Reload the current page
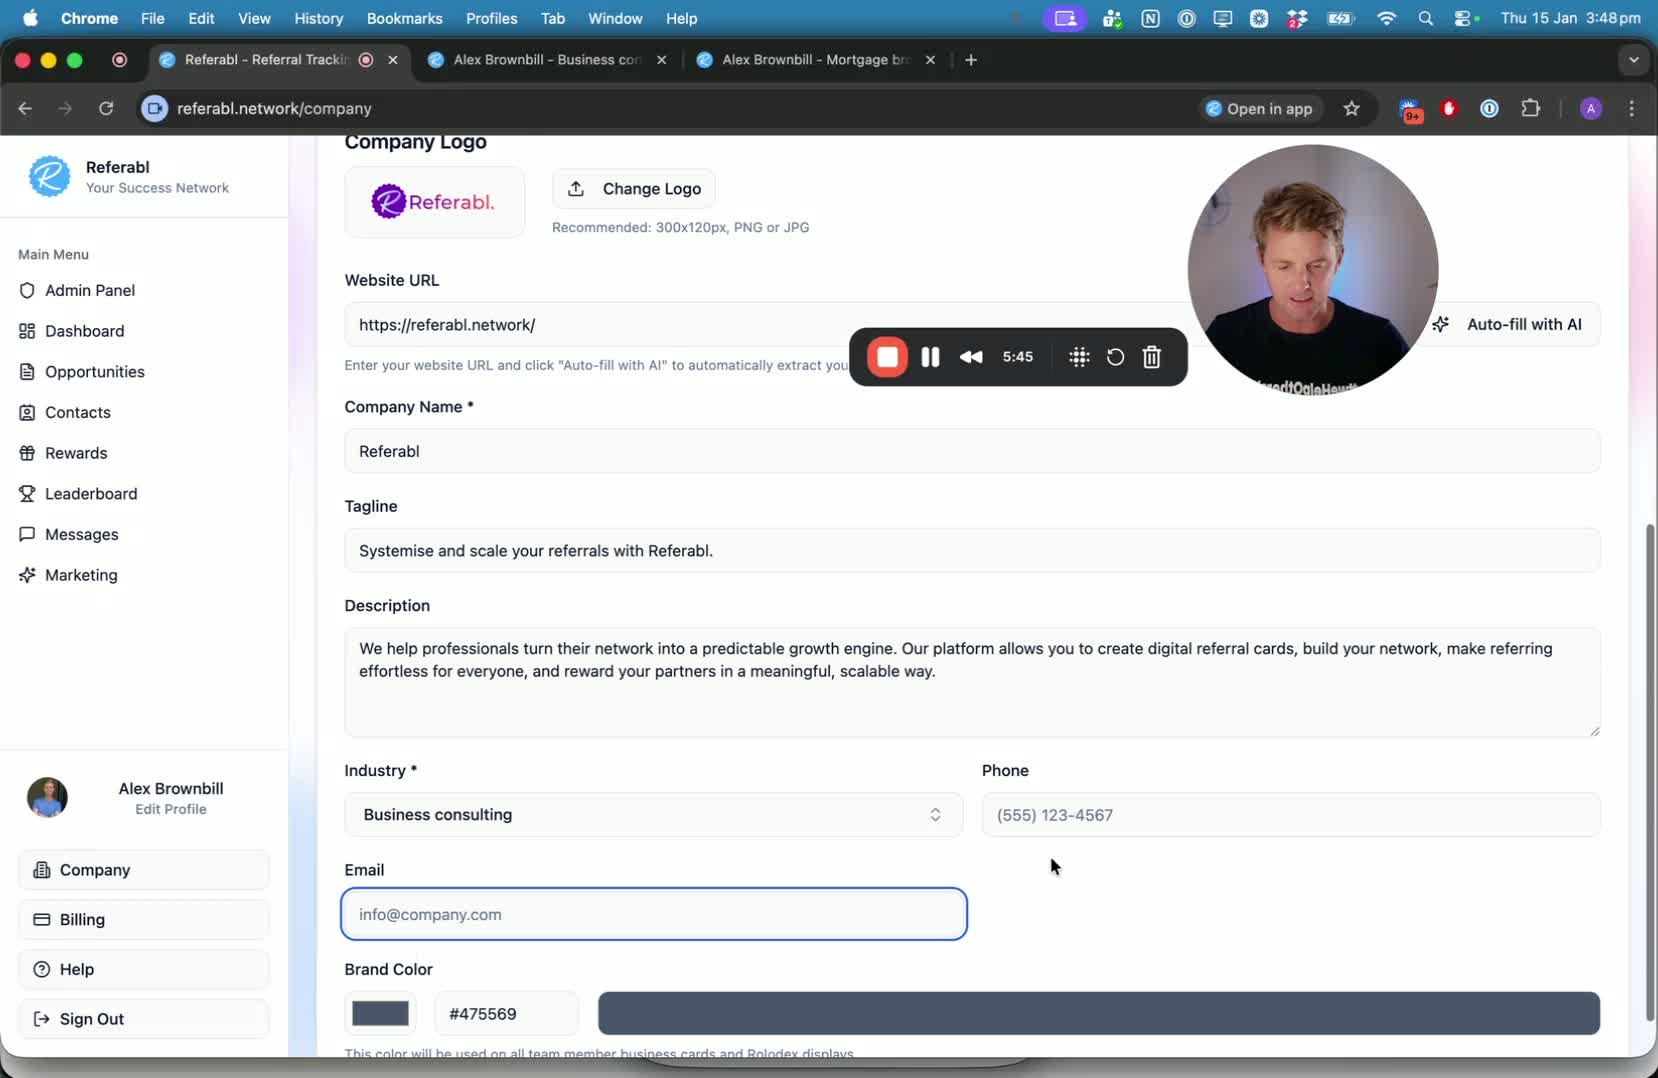The height and width of the screenshot is (1078, 1658). point(106,108)
